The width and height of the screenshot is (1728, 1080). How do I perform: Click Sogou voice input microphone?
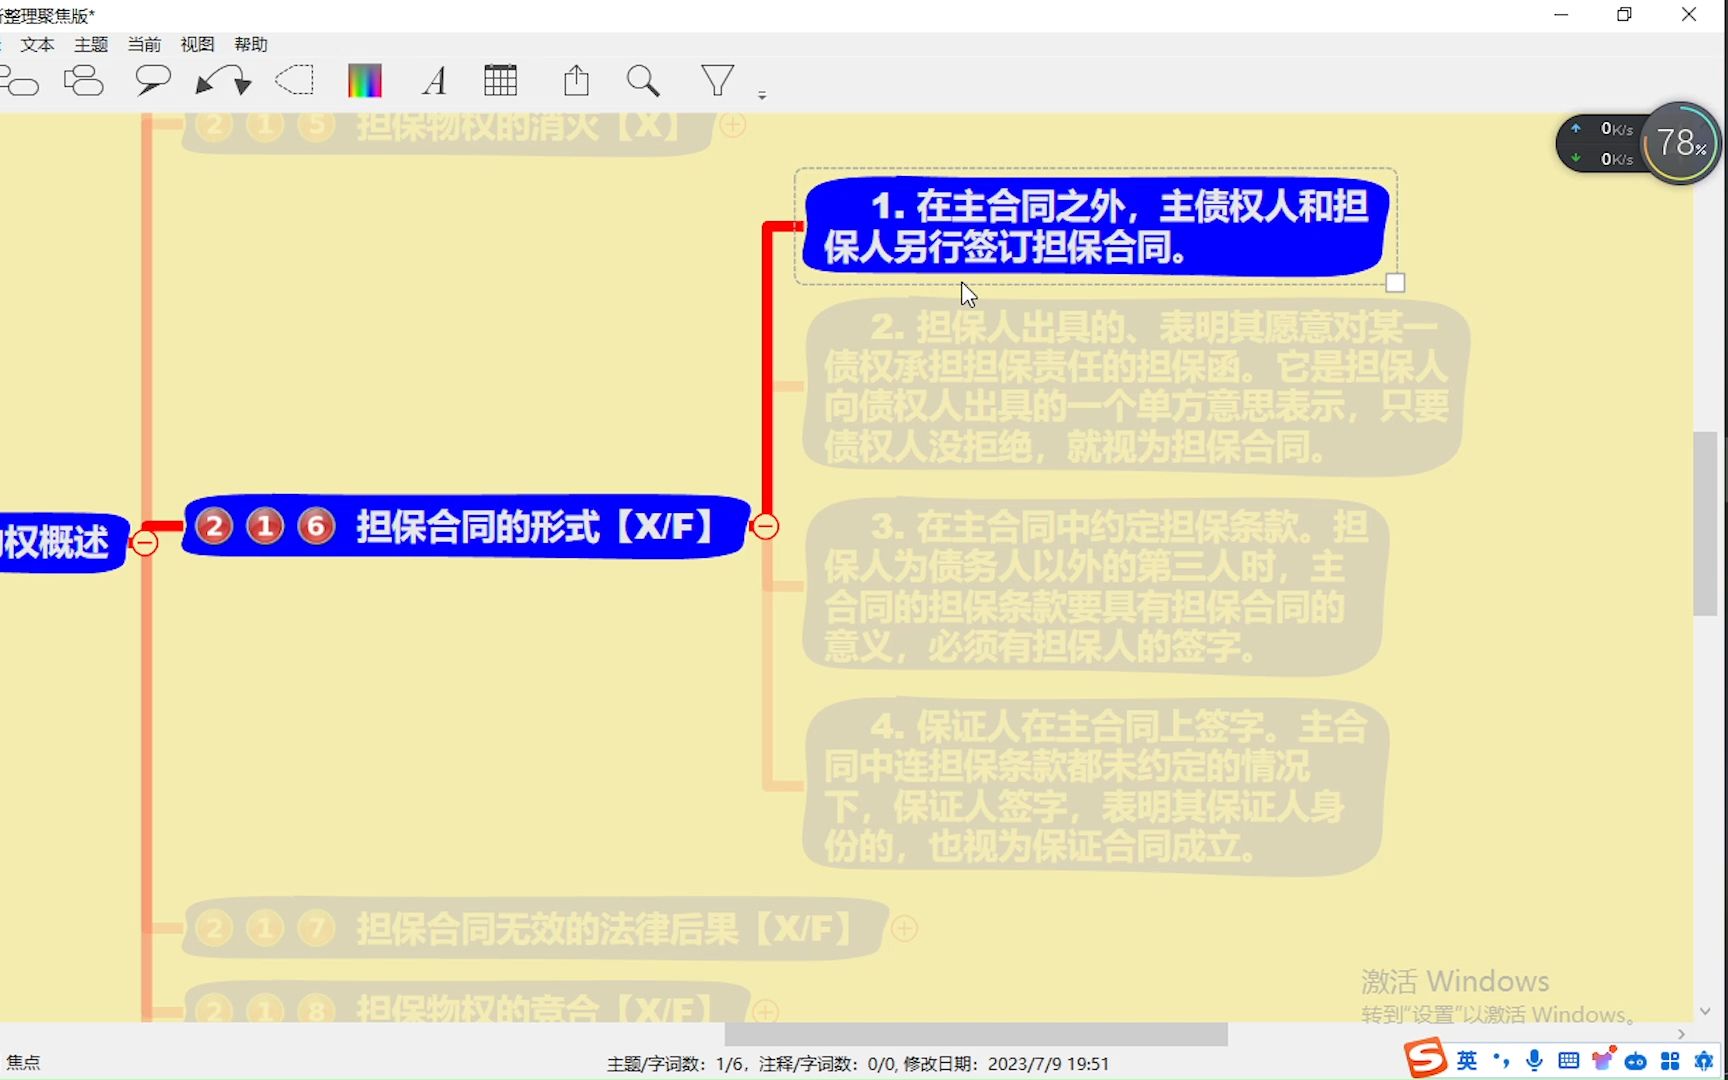coord(1534,1060)
